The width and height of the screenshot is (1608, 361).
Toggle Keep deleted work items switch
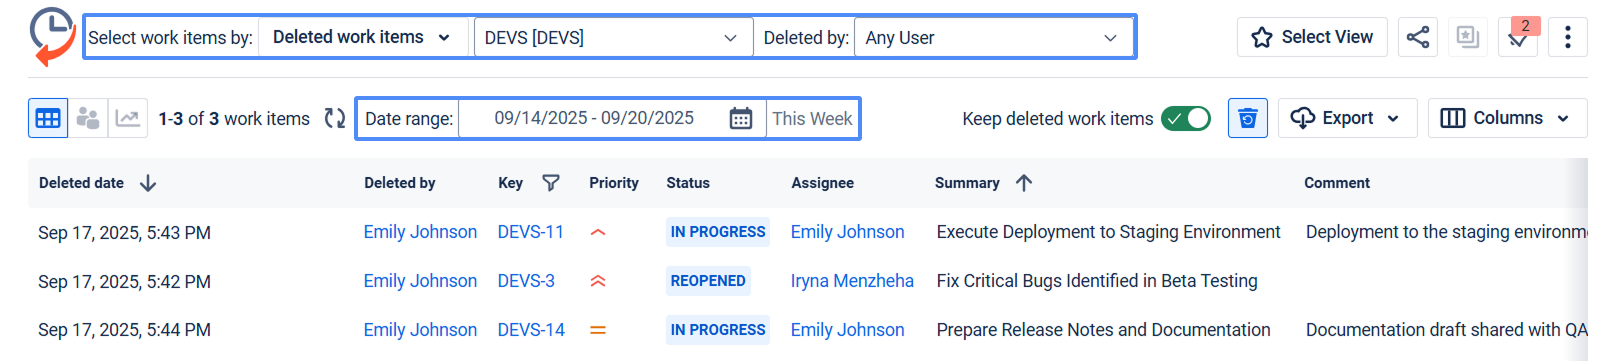pos(1186,118)
